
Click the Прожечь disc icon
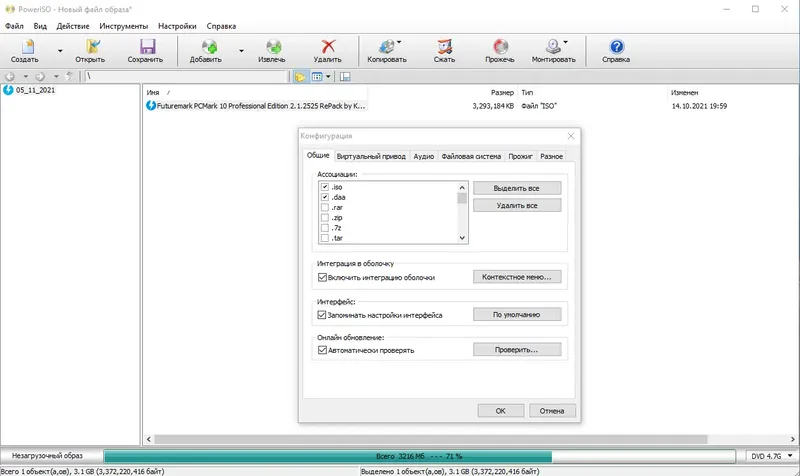[501, 46]
